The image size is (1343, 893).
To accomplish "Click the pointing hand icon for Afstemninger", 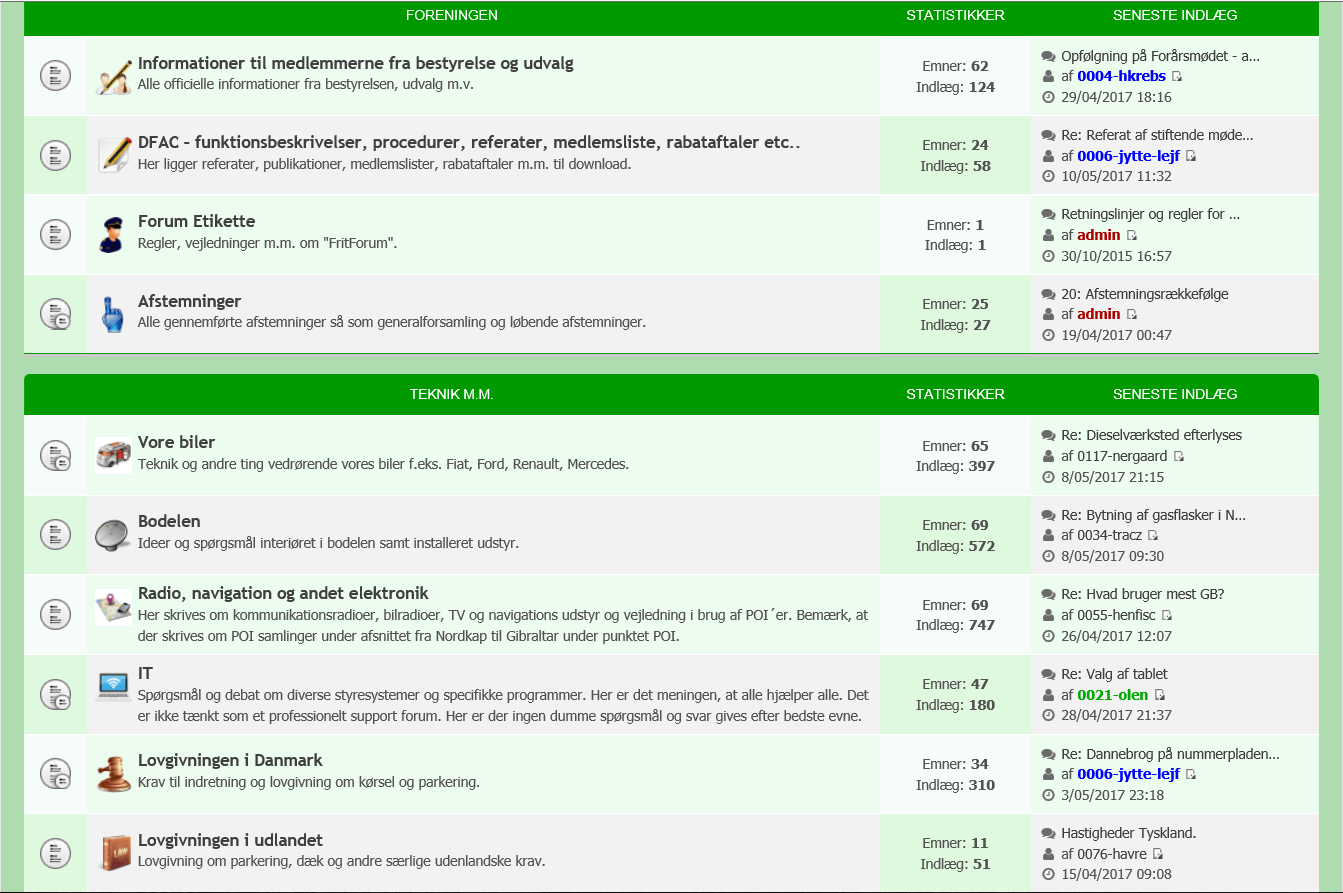I will [x=114, y=314].
